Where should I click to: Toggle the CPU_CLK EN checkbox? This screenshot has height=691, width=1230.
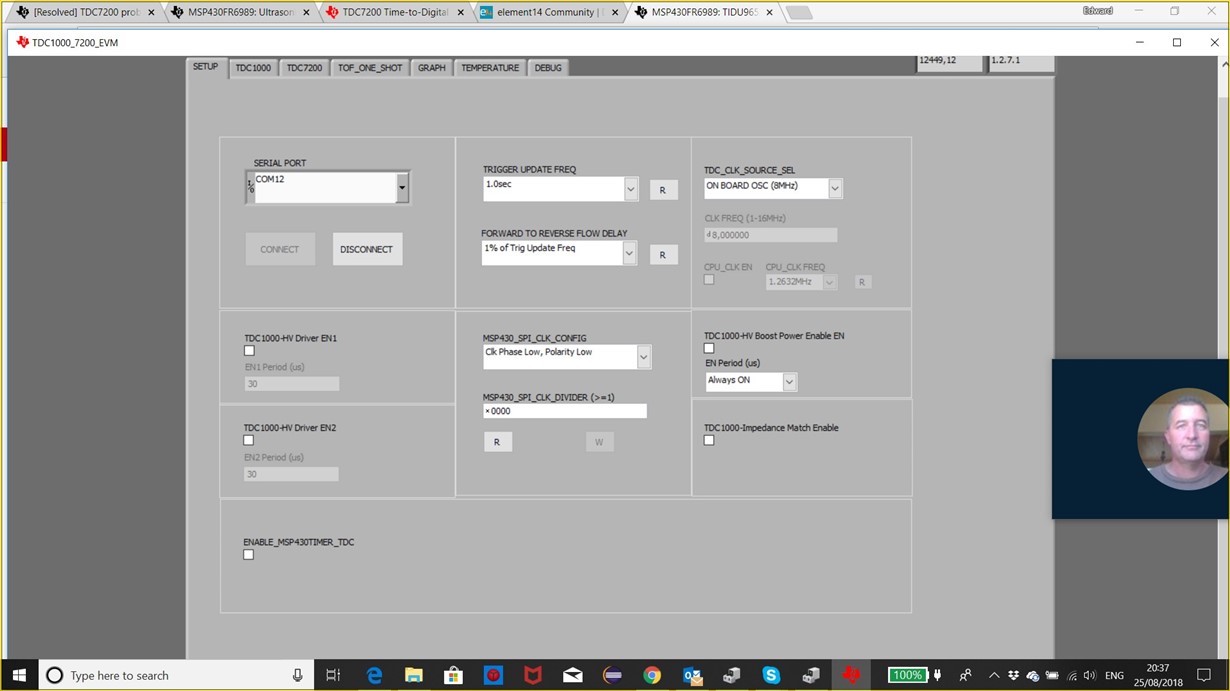pos(709,280)
